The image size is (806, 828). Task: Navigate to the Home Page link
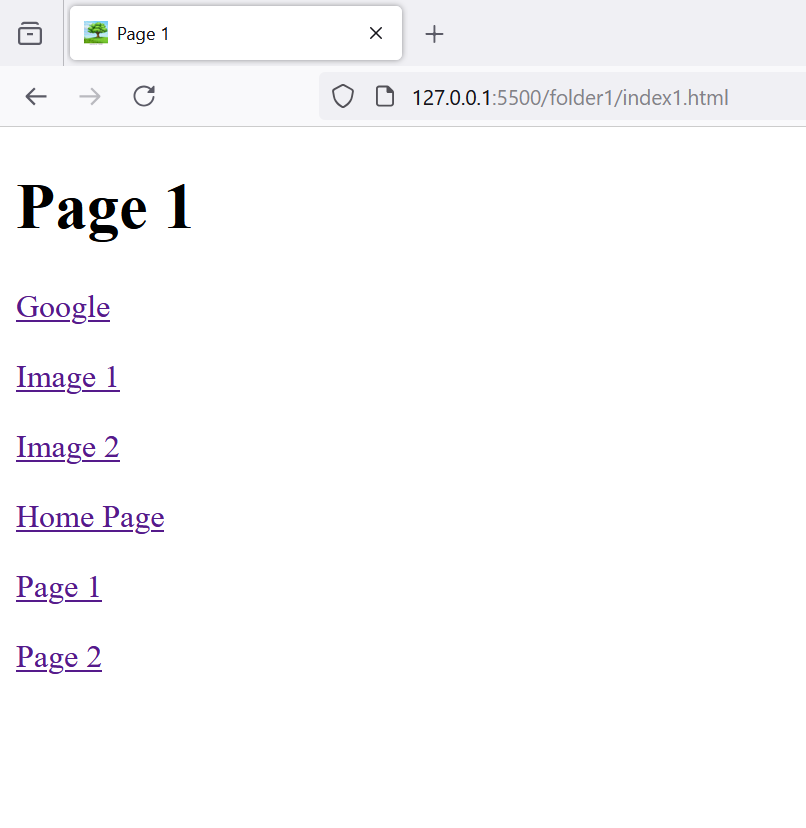pyautogui.click(x=90, y=517)
